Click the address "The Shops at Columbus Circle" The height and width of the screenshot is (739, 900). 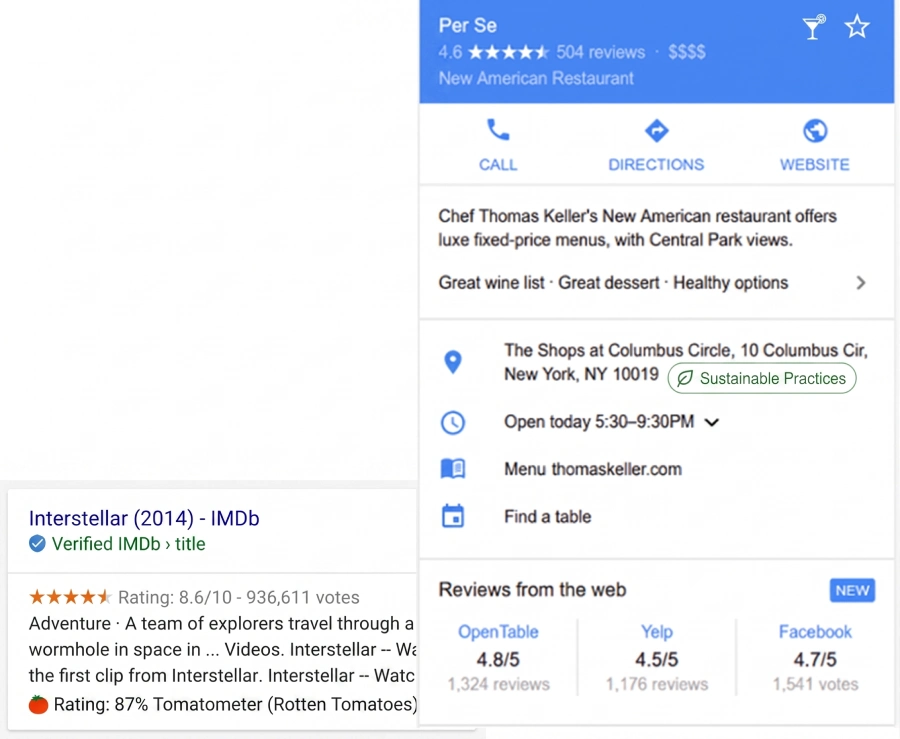pos(618,350)
